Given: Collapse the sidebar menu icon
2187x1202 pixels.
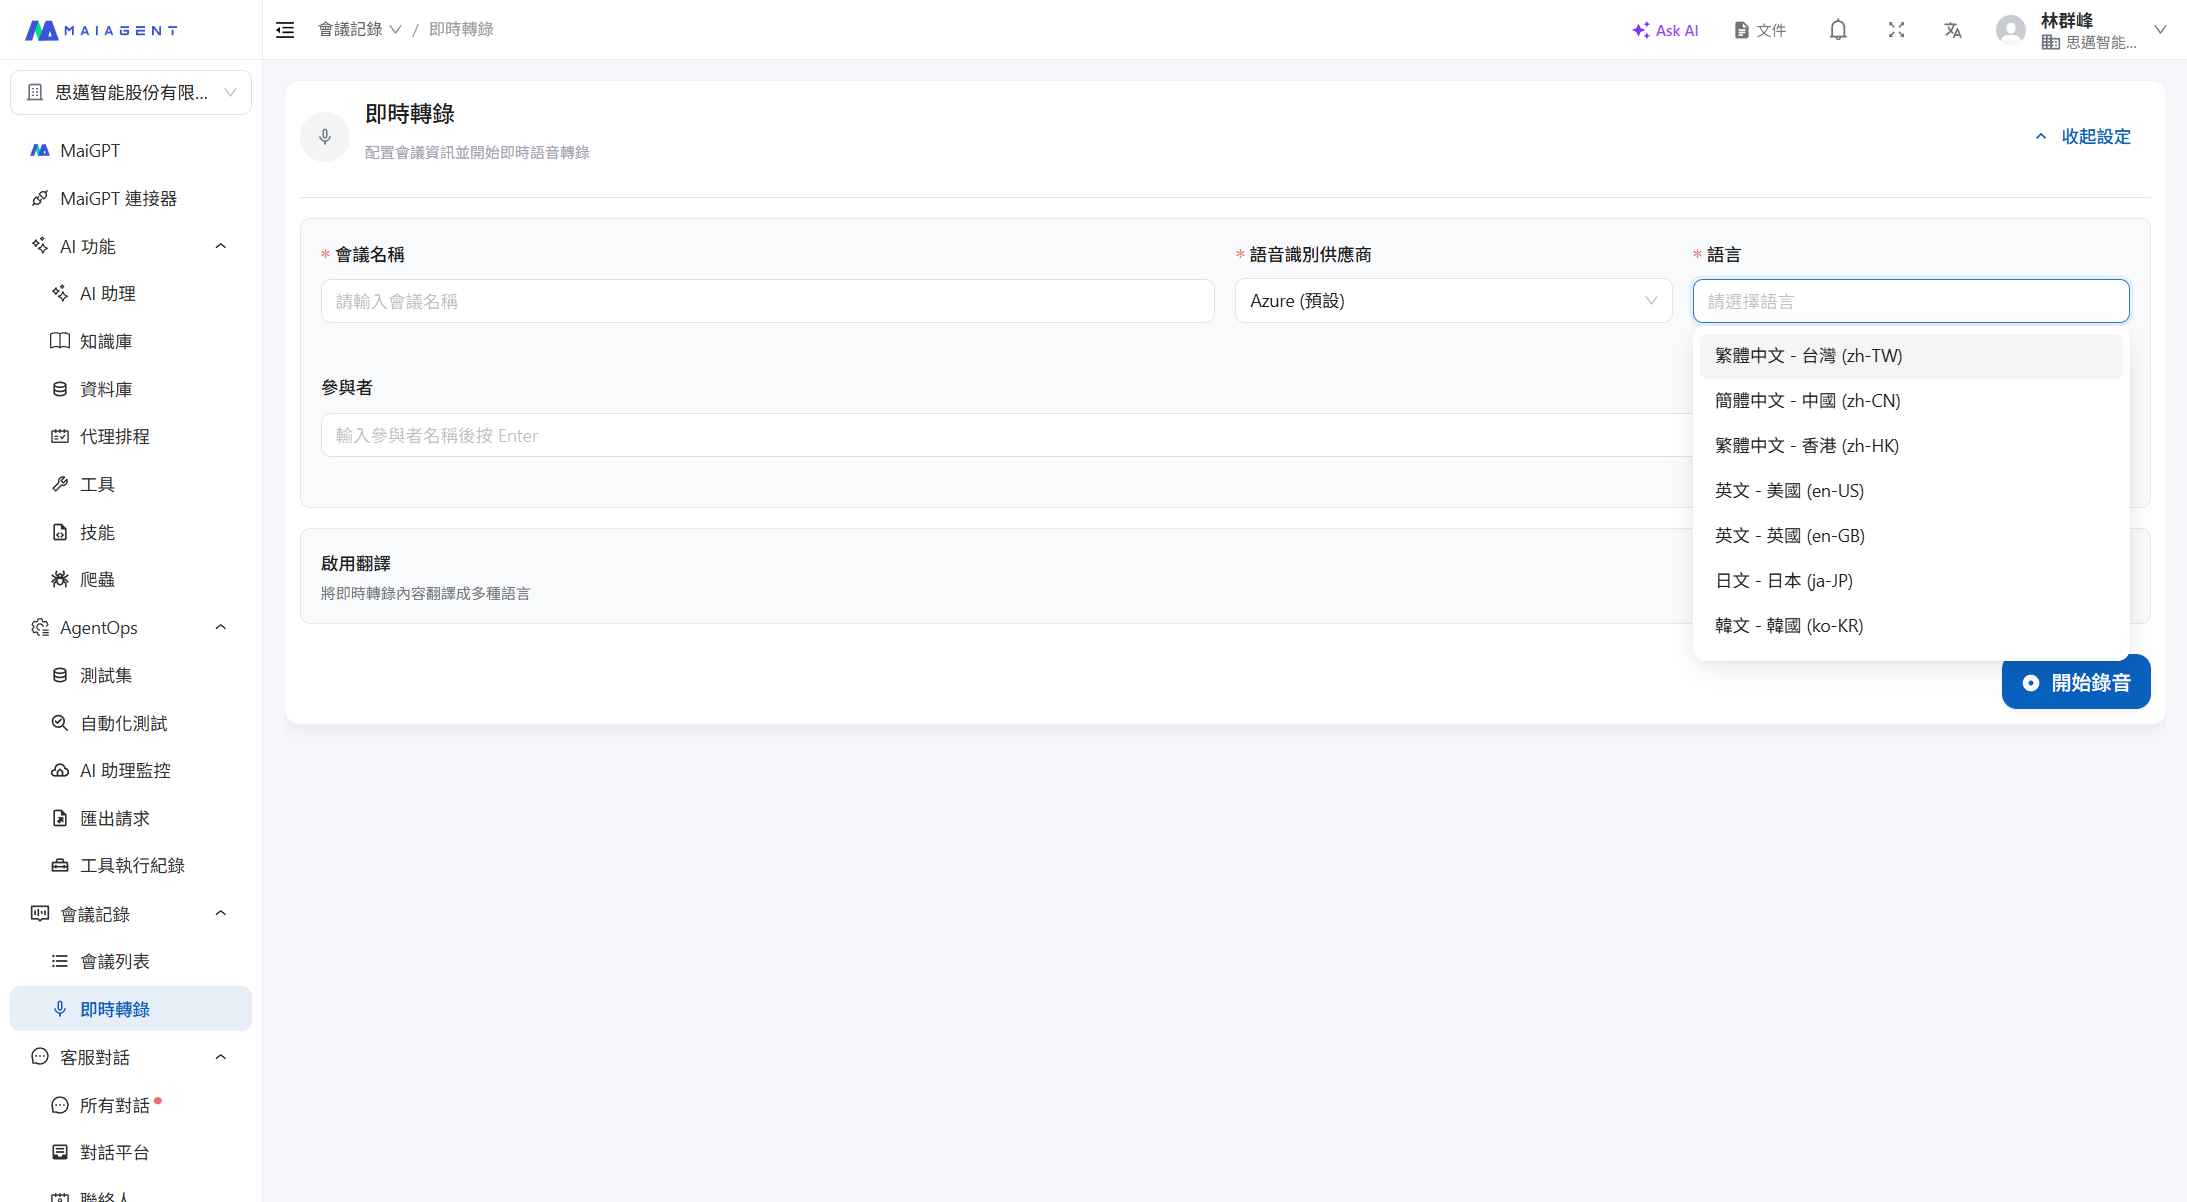Looking at the screenshot, I should [x=285, y=30].
